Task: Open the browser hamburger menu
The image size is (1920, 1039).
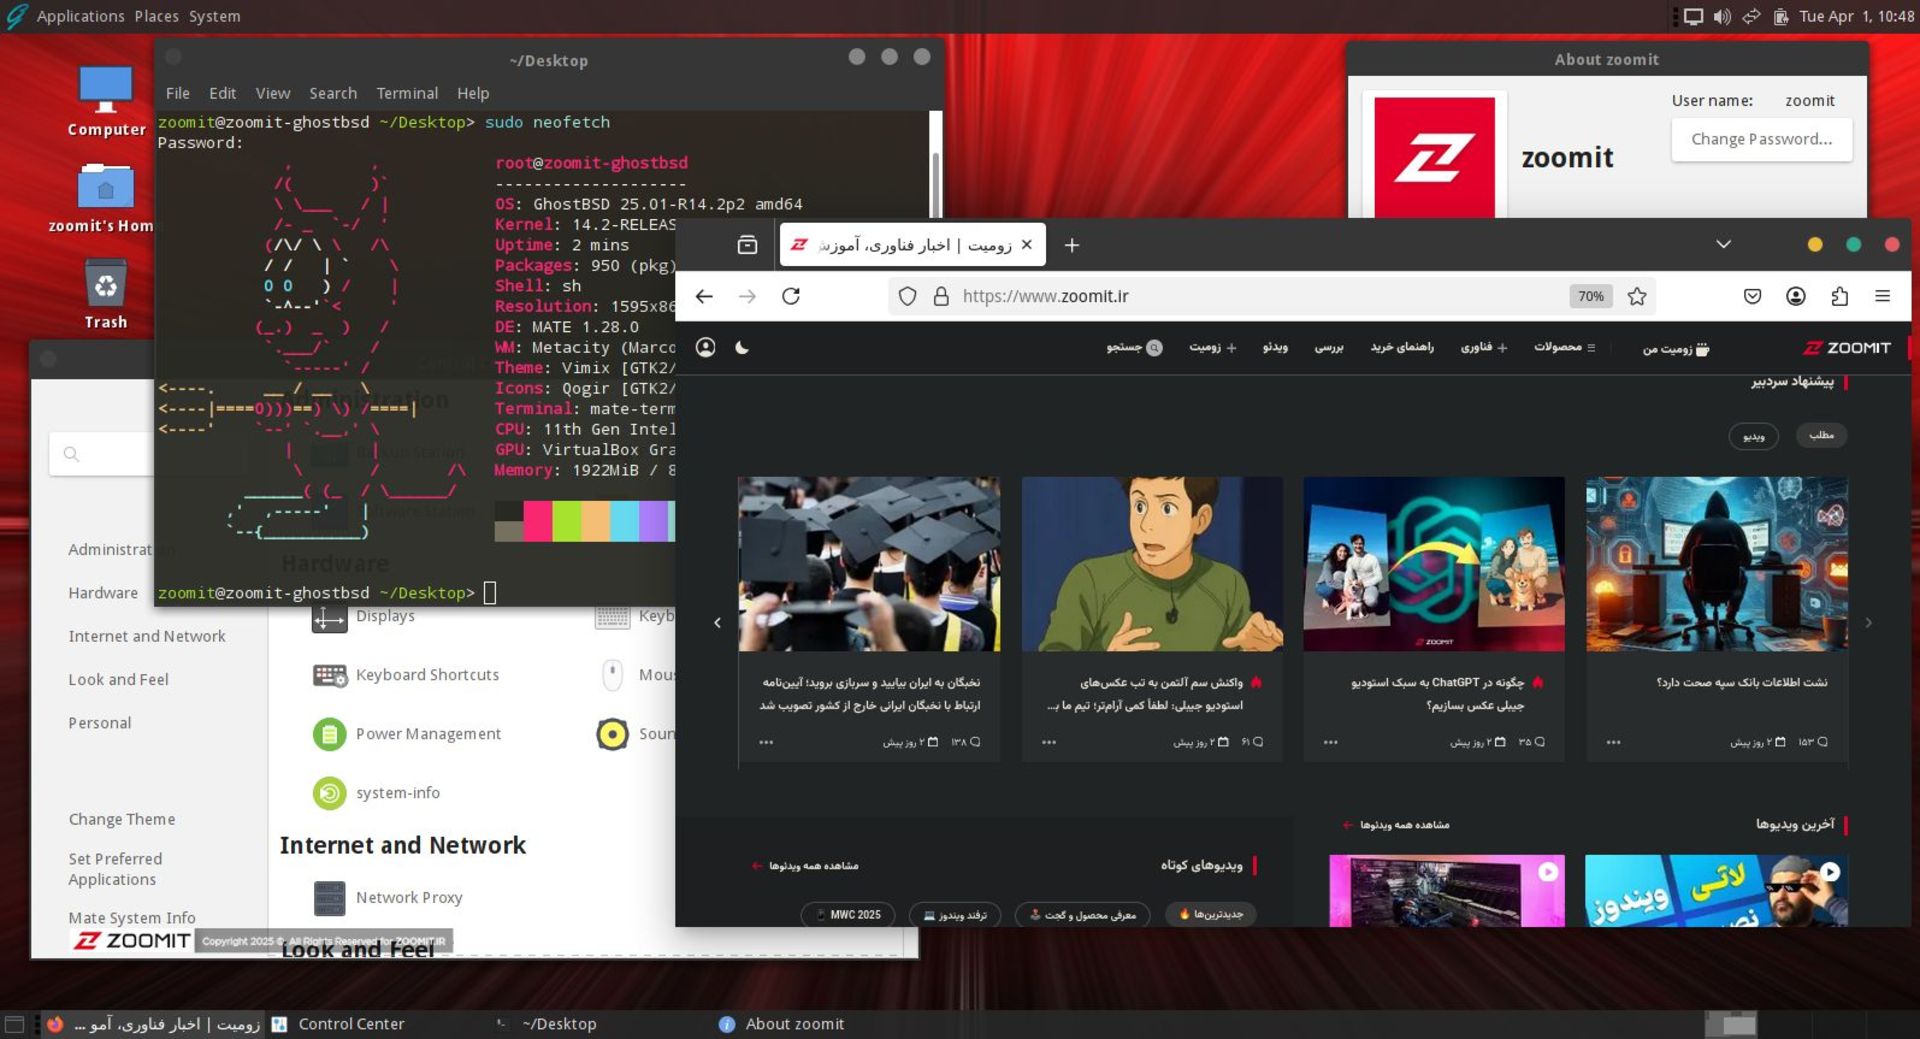Action: tap(1882, 296)
